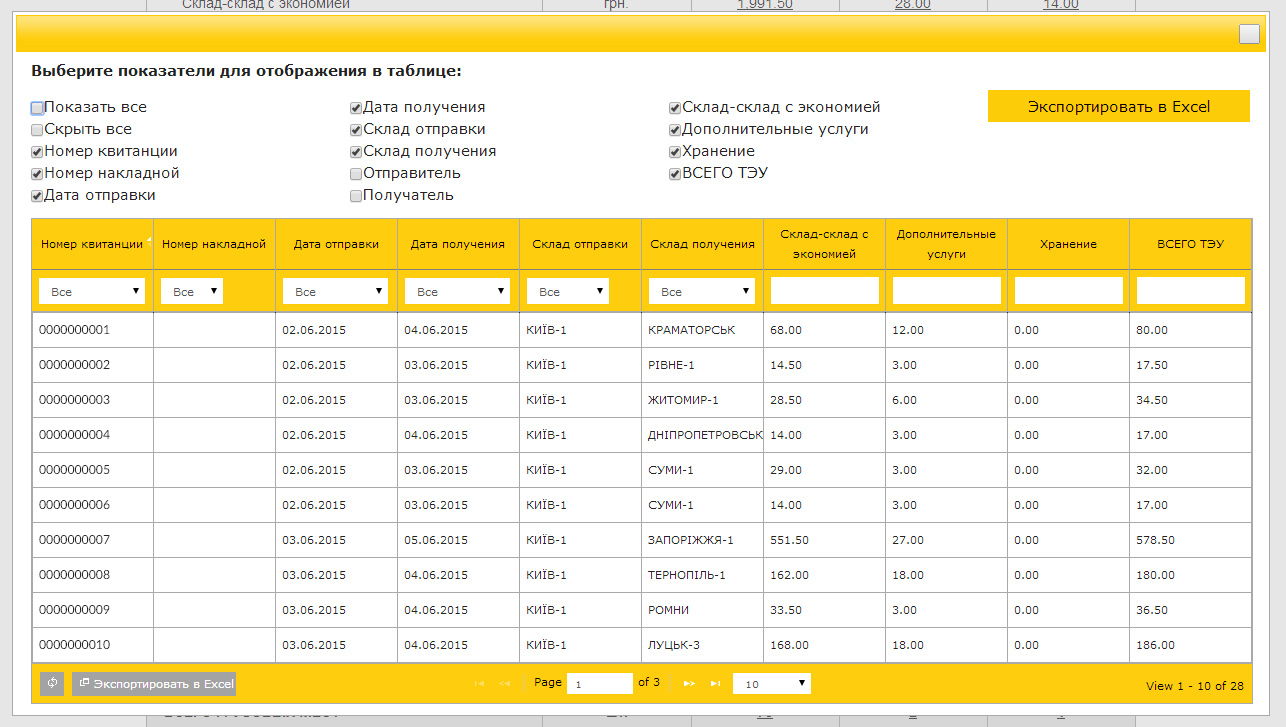The image size is (1286, 727).
Task: Uncheck 'Номер накладной' checkbox
Action: [x=37, y=174]
